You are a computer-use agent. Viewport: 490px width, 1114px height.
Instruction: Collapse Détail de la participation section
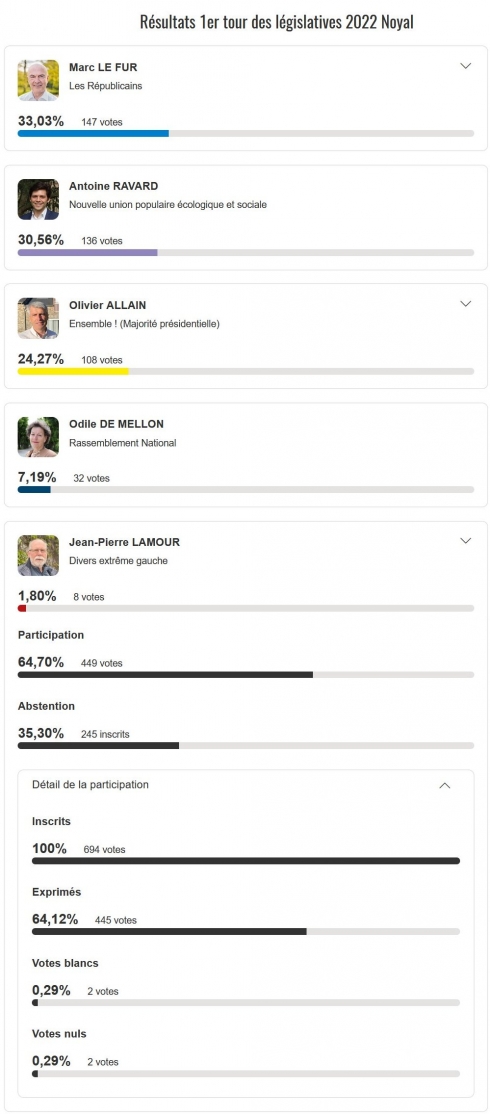(x=445, y=786)
